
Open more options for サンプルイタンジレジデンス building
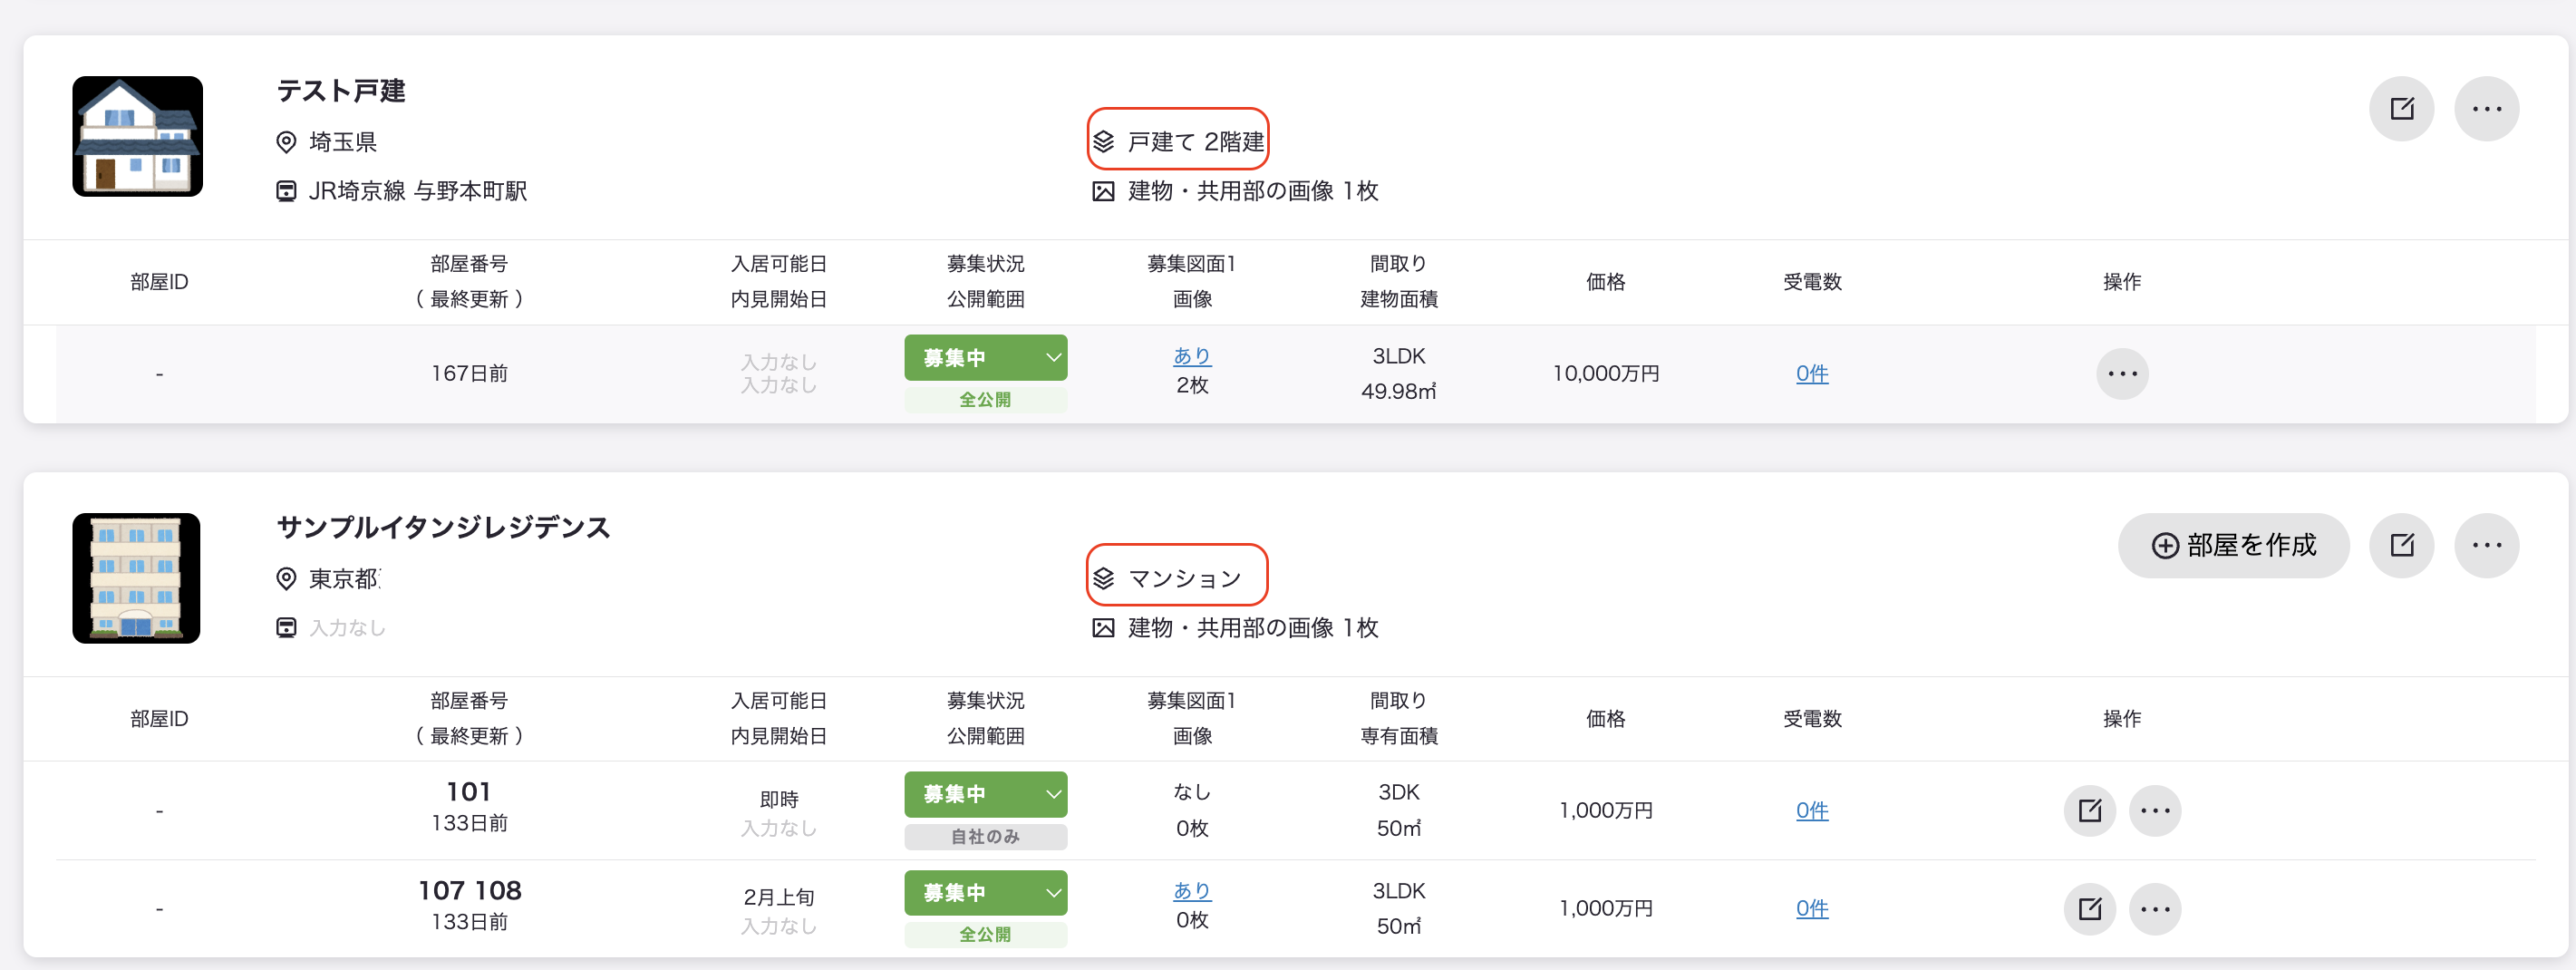[x=2486, y=545]
